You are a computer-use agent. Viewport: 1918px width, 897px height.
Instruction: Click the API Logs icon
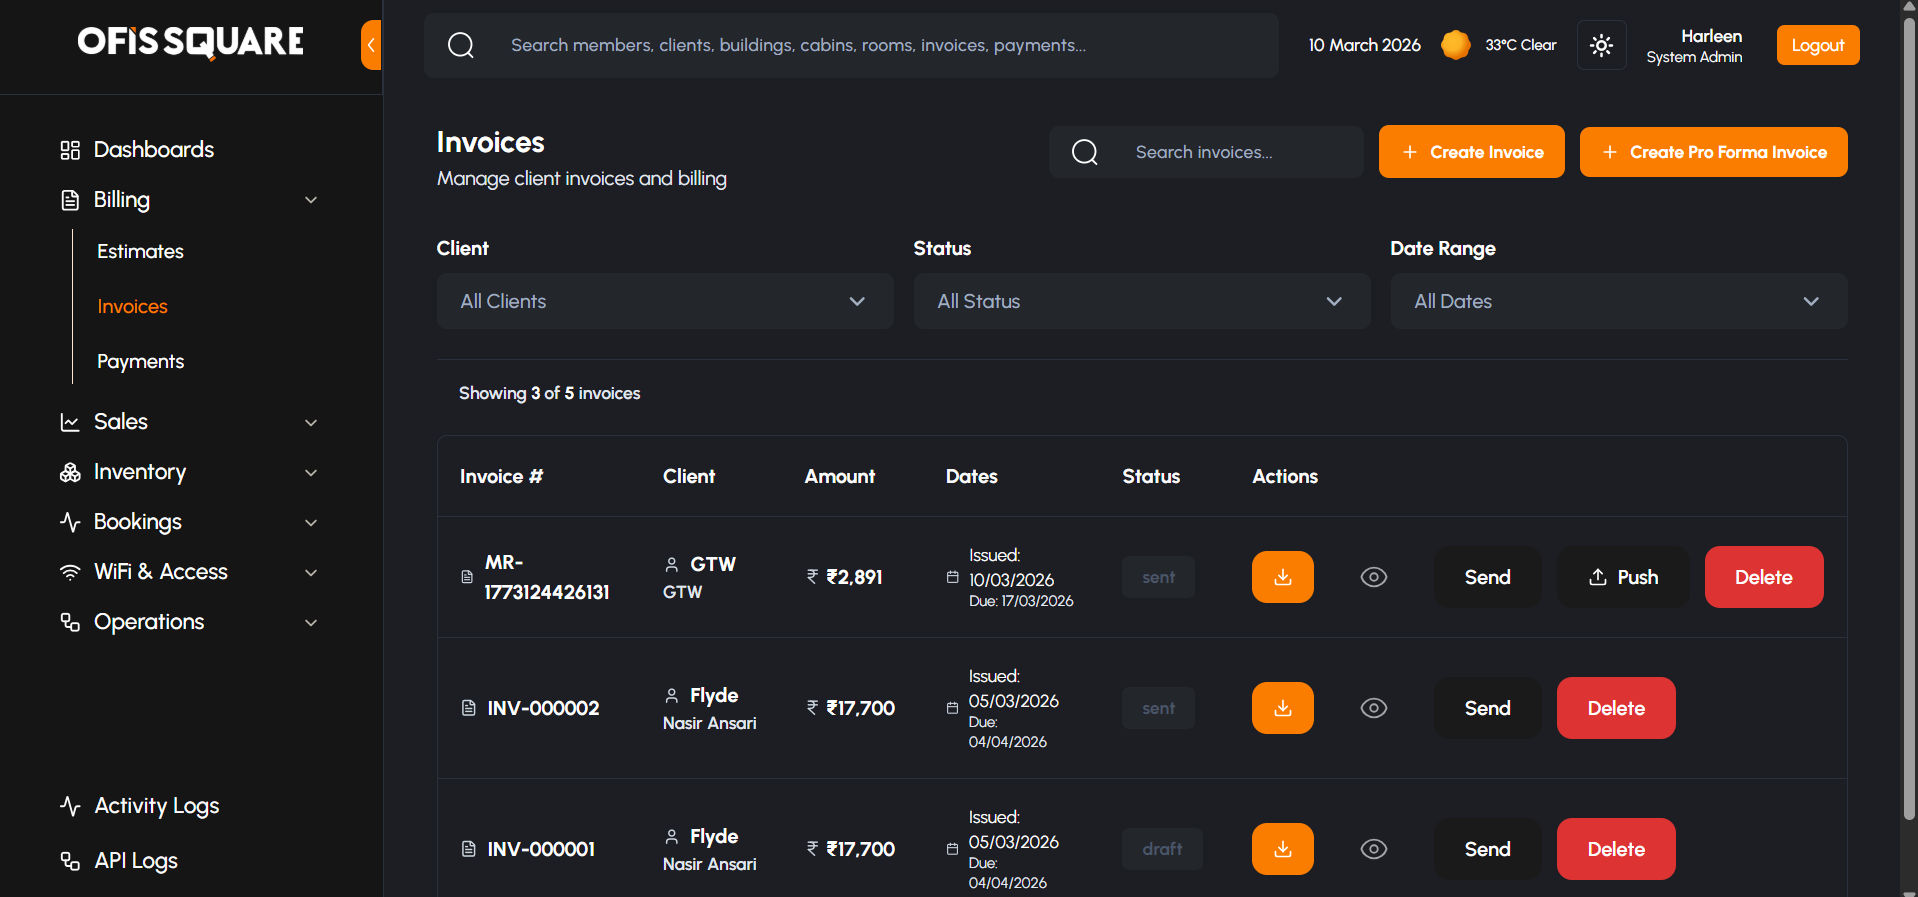pyautogui.click(x=70, y=861)
